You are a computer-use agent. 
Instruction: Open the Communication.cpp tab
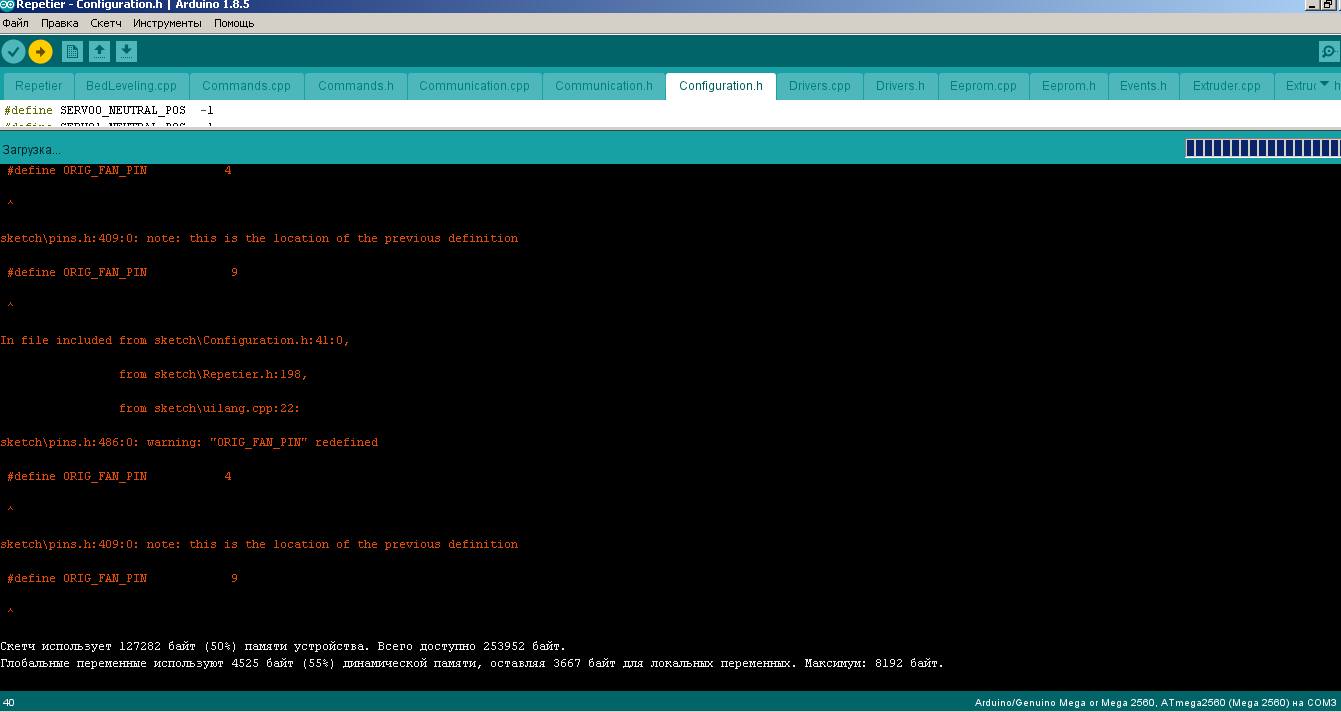click(474, 86)
